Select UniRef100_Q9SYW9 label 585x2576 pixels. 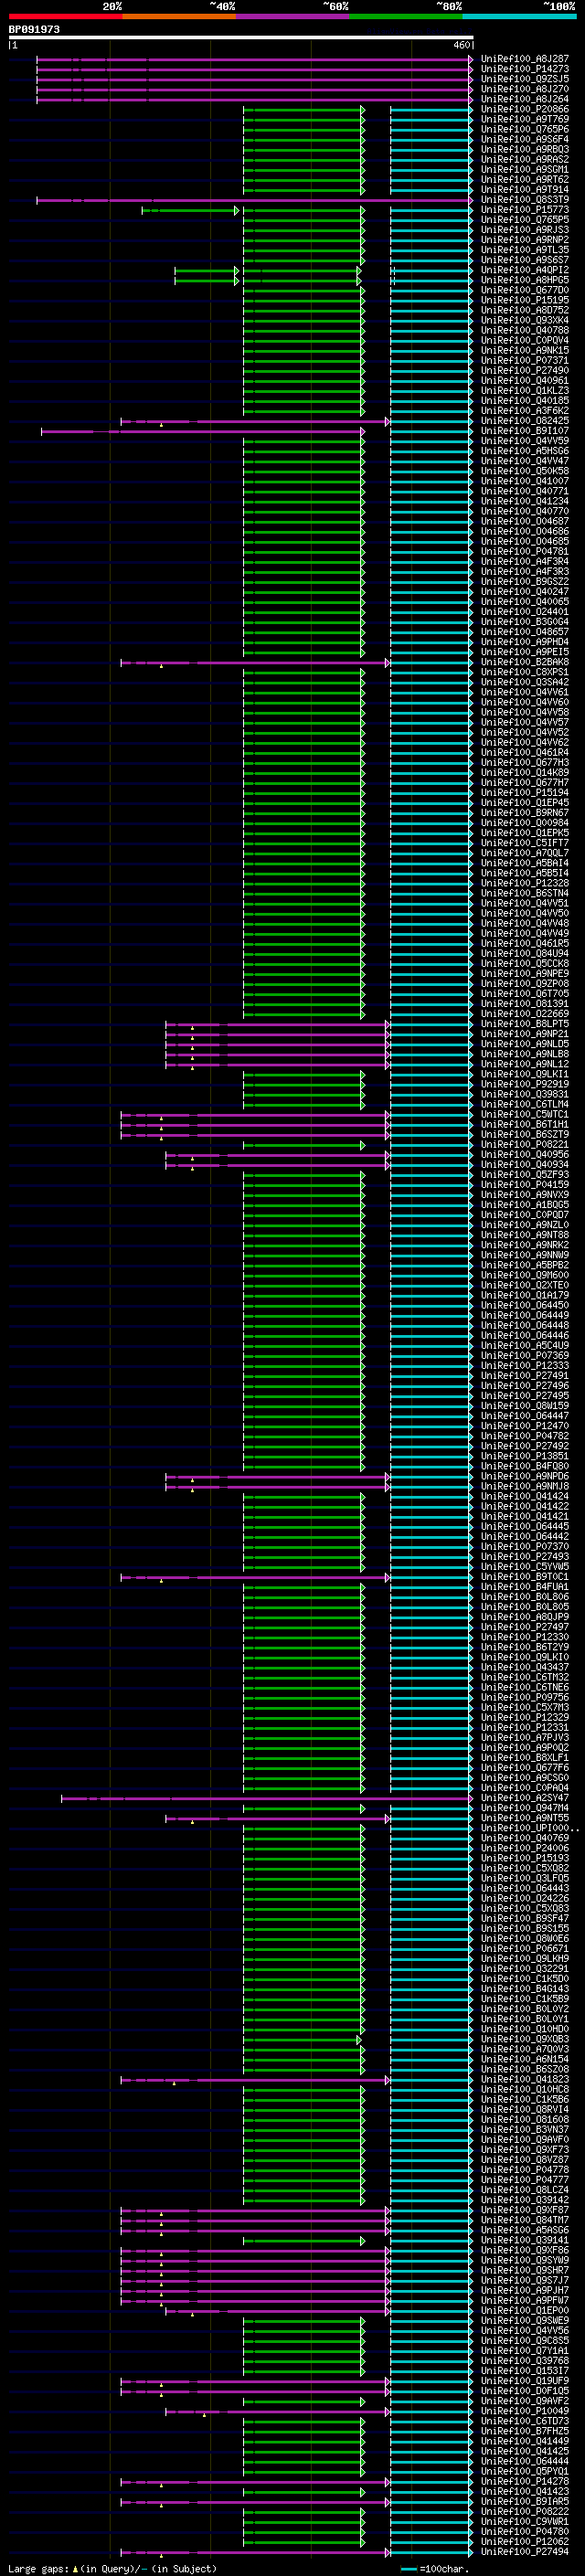click(525, 2260)
